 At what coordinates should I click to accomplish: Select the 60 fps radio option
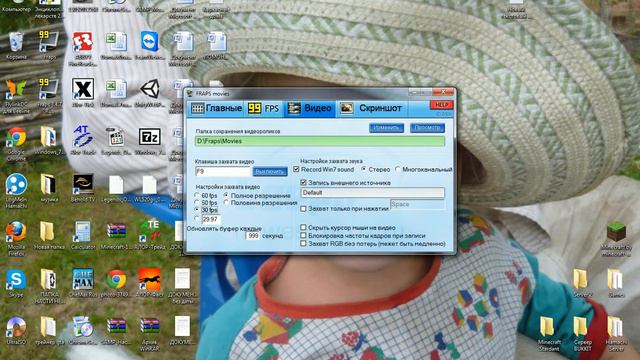pos(198,196)
